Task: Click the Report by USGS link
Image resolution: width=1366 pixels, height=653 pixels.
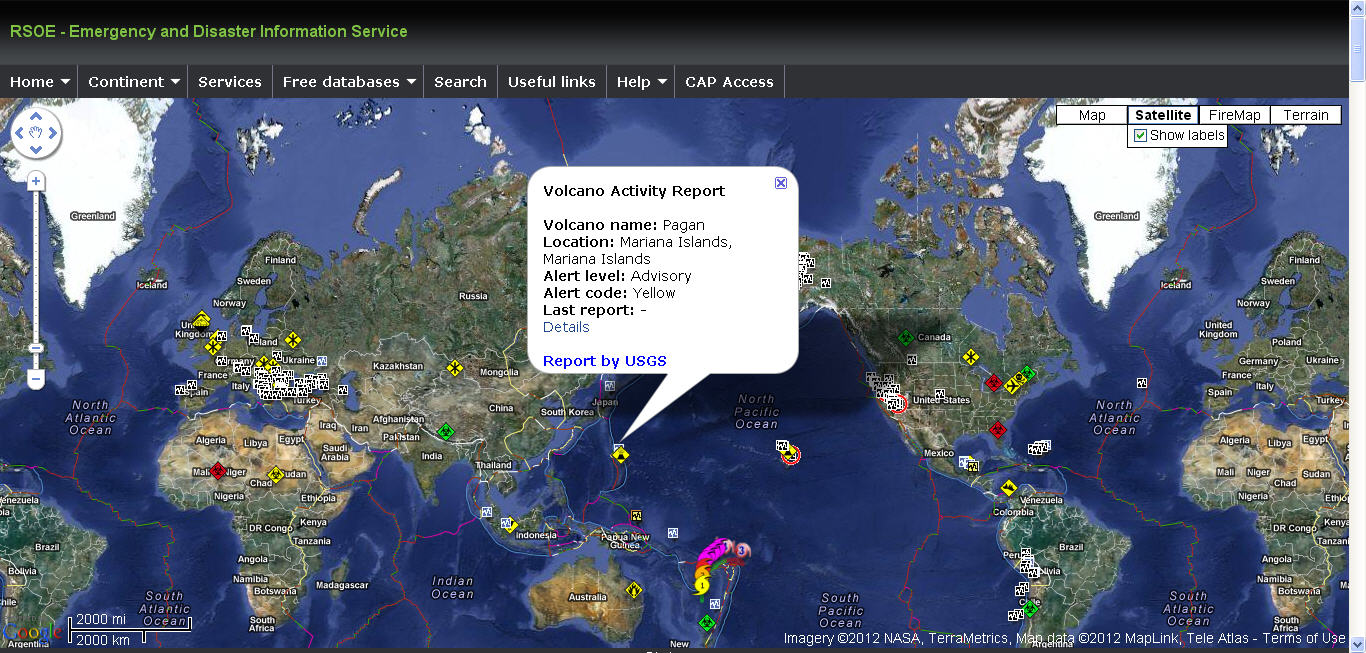Action: tap(604, 361)
